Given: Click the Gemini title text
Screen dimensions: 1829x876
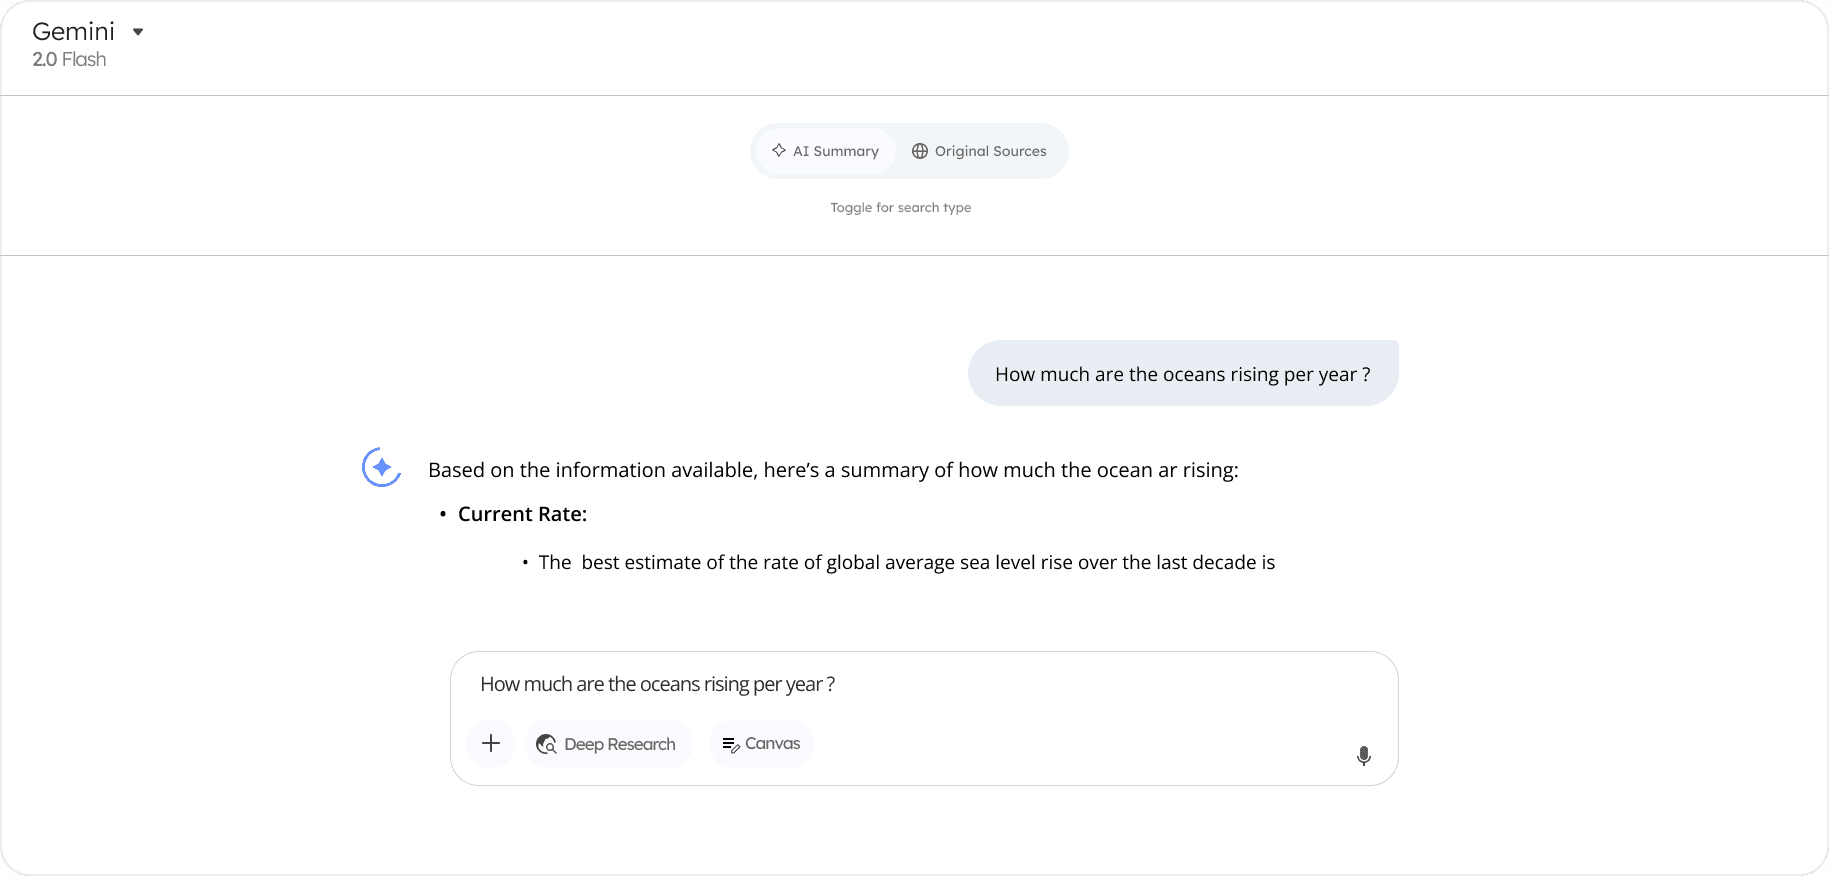Looking at the screenshot, I should (x=73, y=32).
